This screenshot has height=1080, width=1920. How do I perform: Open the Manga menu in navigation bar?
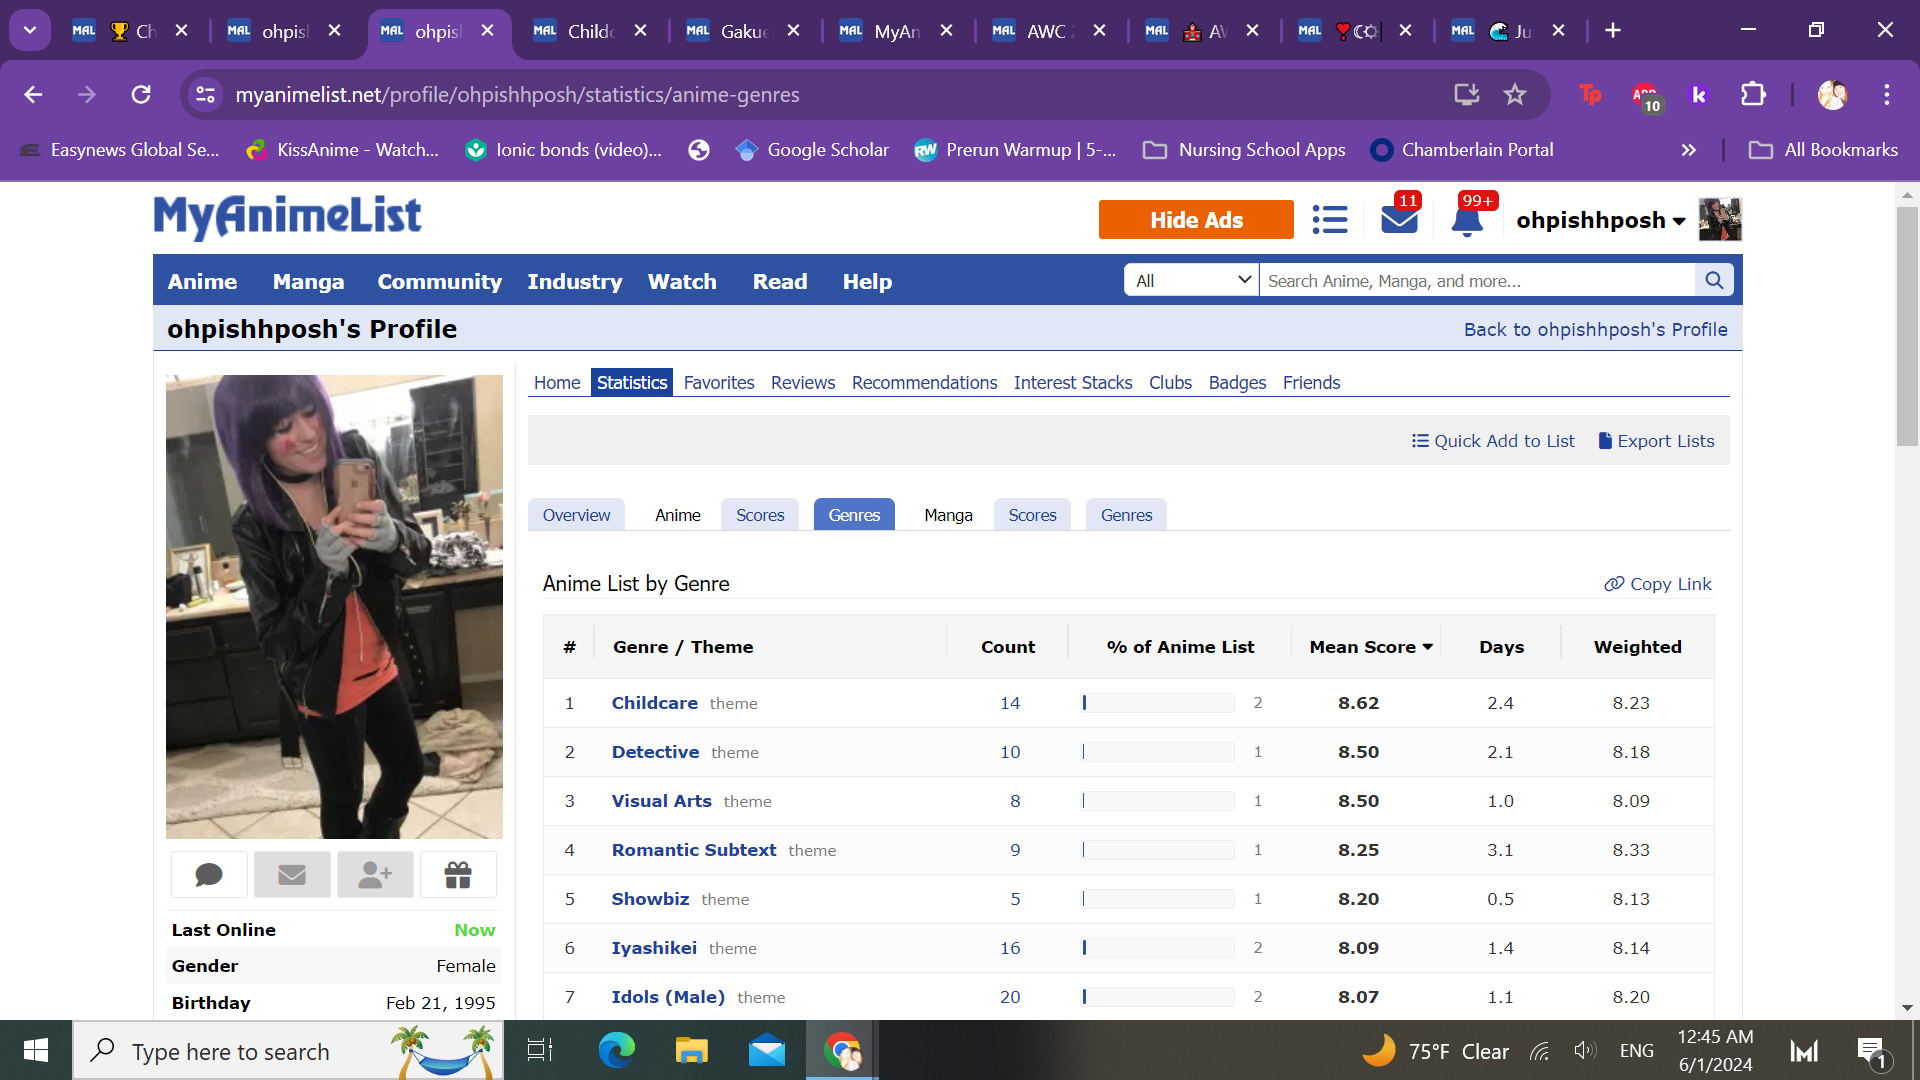point(308,281)
